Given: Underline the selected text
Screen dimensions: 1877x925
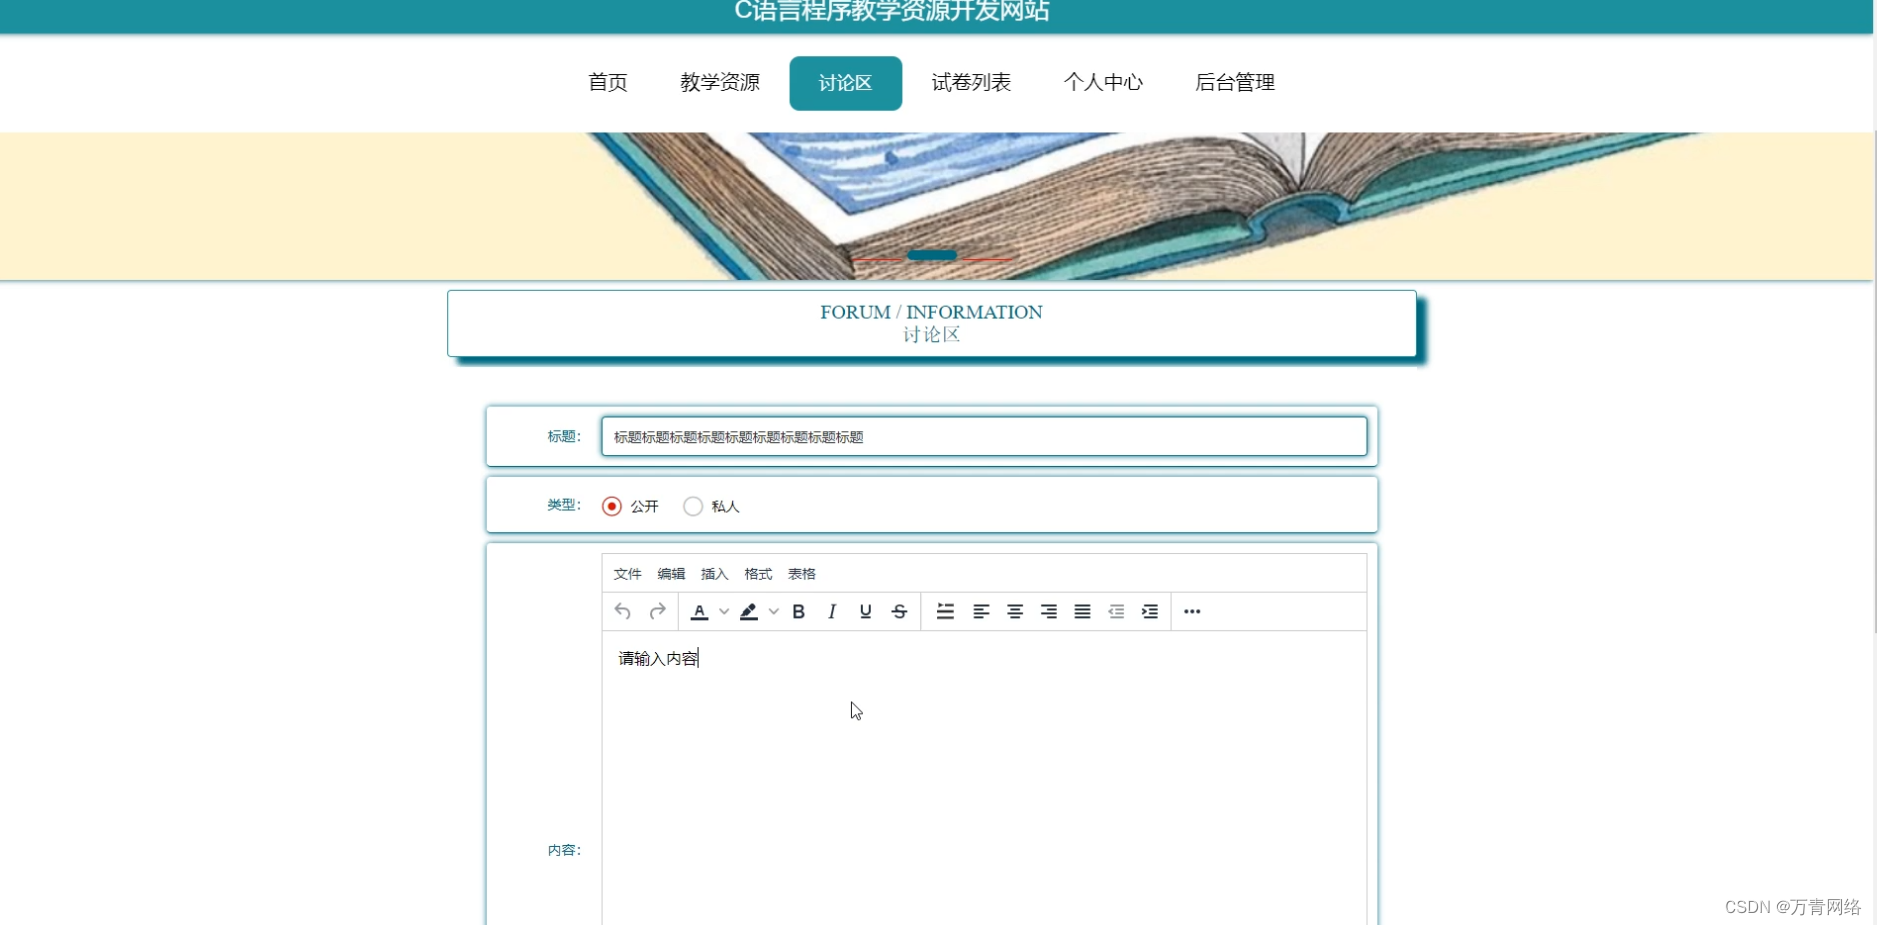Looking at the screenshot, I should 864,611.
